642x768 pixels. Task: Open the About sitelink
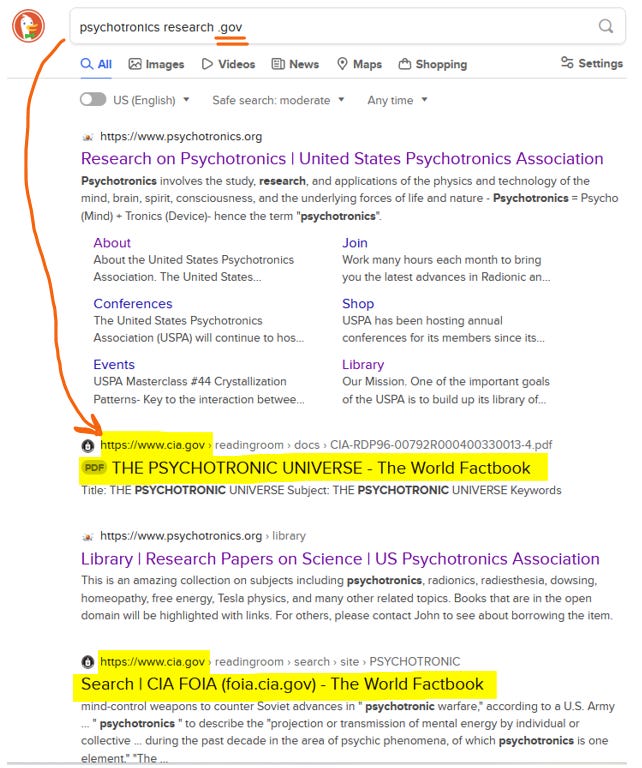click(112, 243)
